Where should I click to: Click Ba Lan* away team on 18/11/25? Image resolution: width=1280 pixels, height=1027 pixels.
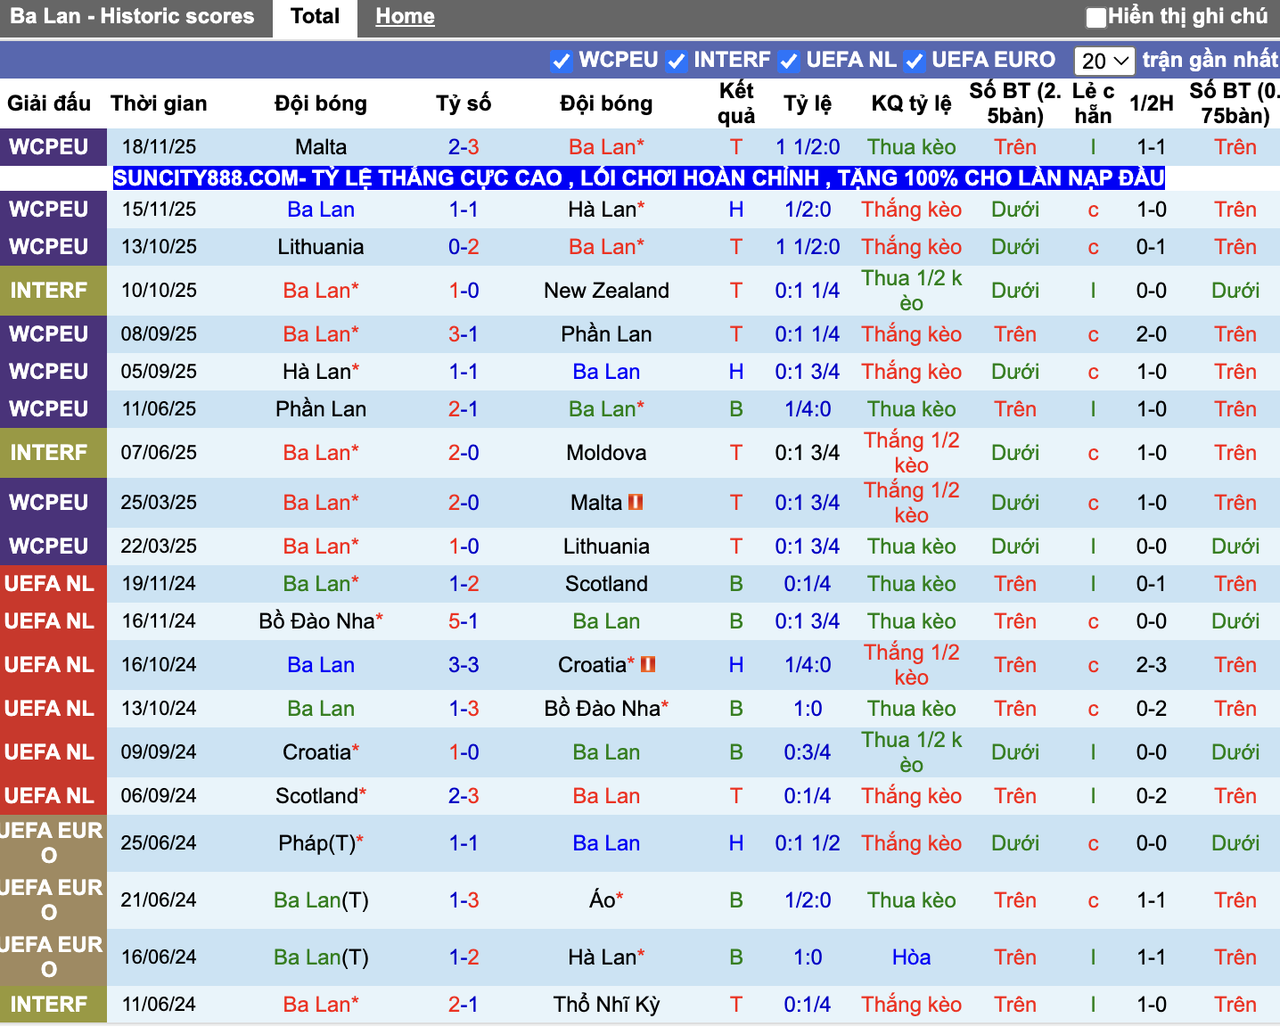coord(606,147)
